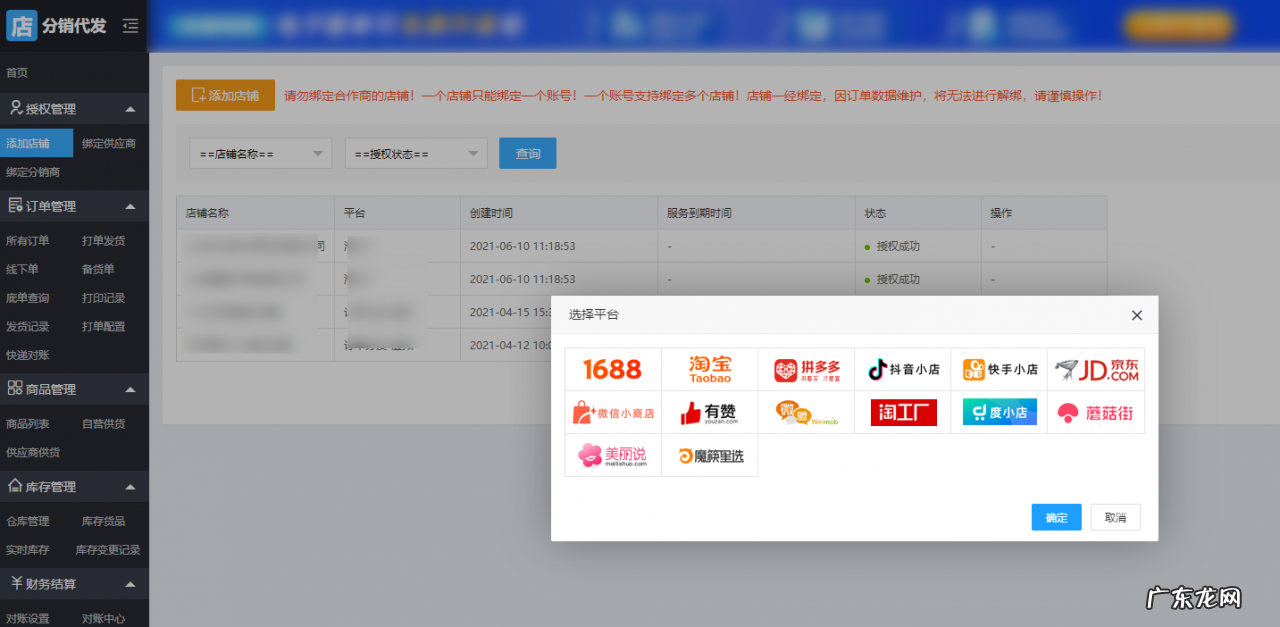The width and height of the screenshot is (1280, 627).
Task: Select the 拼多多 platform icon
Action: 806,368
